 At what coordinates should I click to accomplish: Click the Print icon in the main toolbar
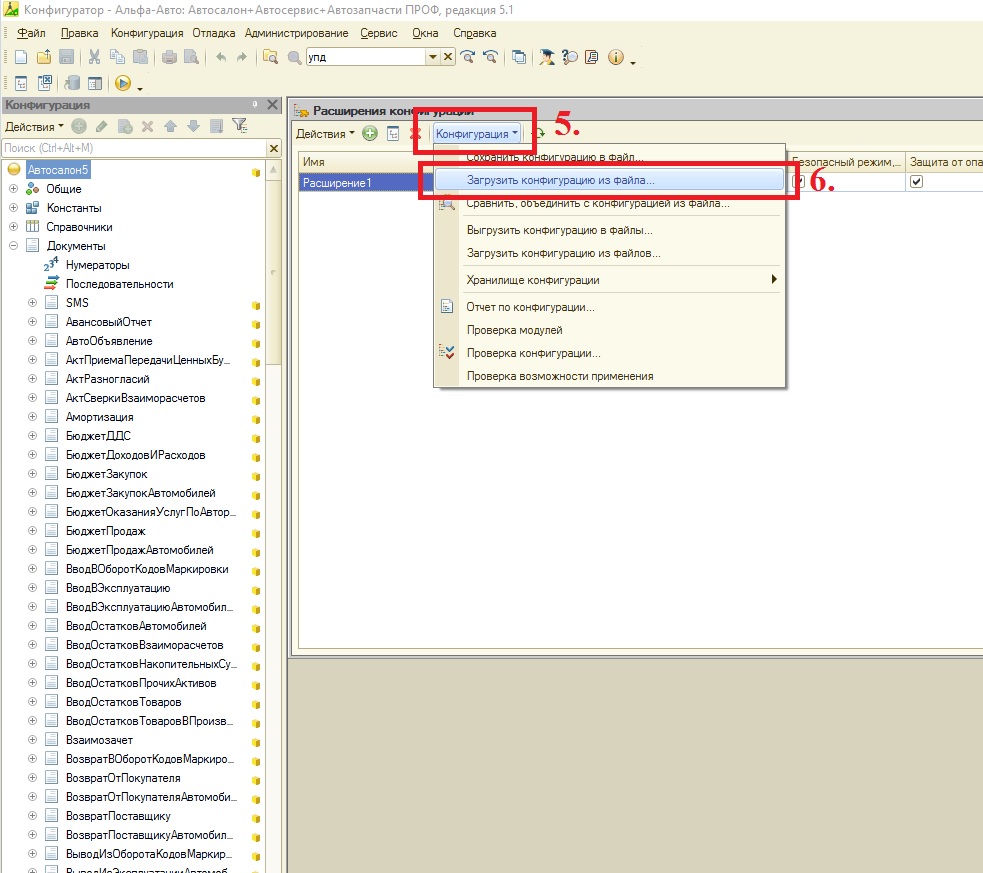click(170, 58)
